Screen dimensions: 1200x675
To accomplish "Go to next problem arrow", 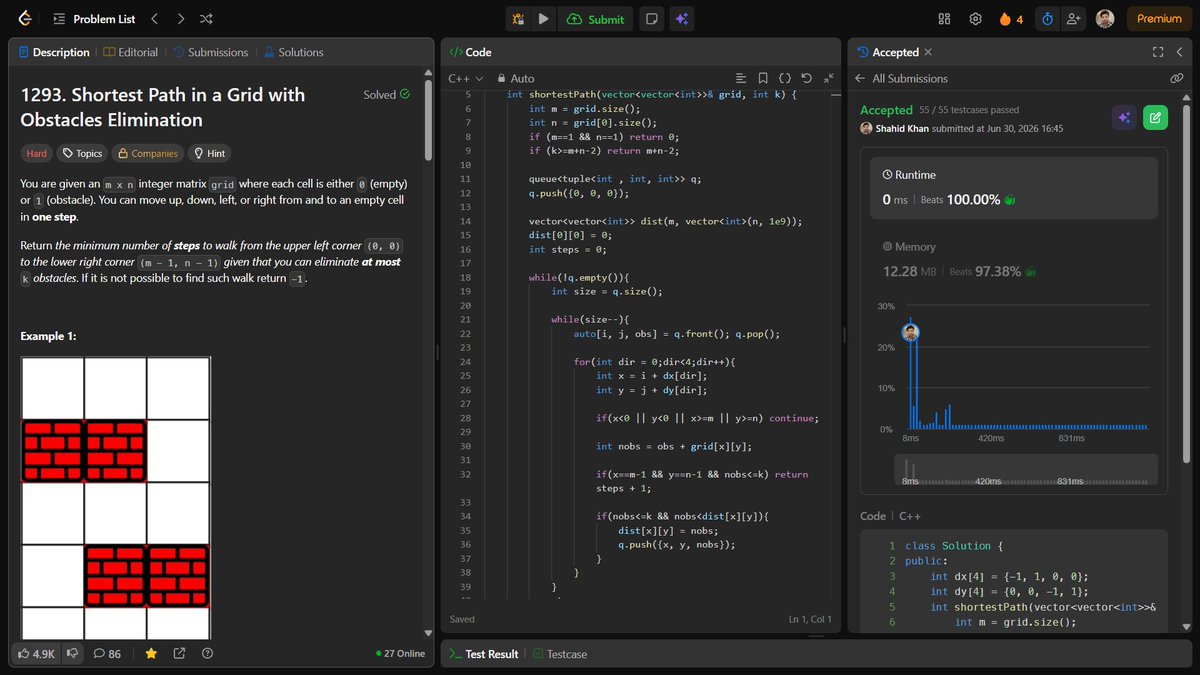I will 180,18.
